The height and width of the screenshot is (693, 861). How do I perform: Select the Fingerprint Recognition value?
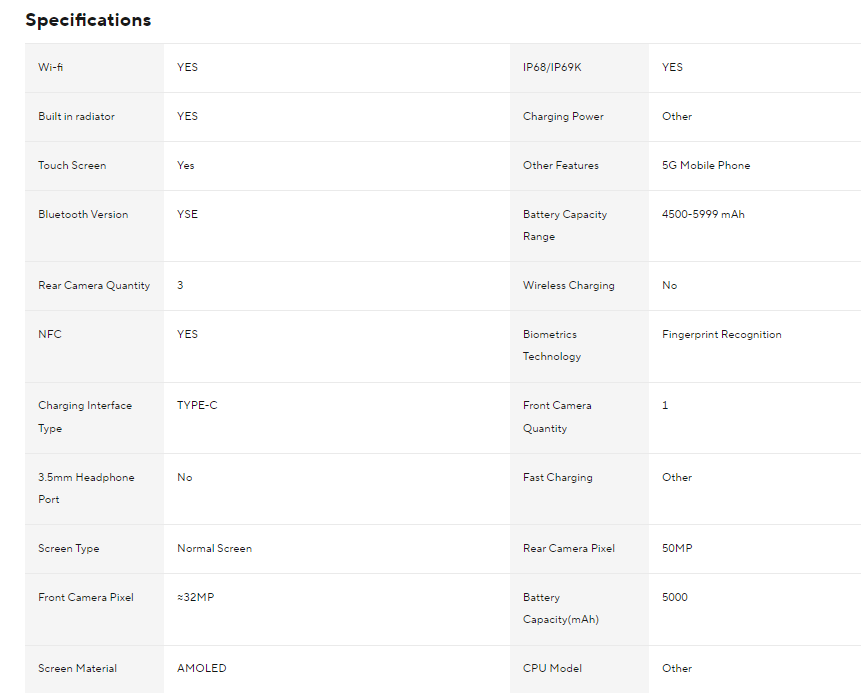point(722,334)
